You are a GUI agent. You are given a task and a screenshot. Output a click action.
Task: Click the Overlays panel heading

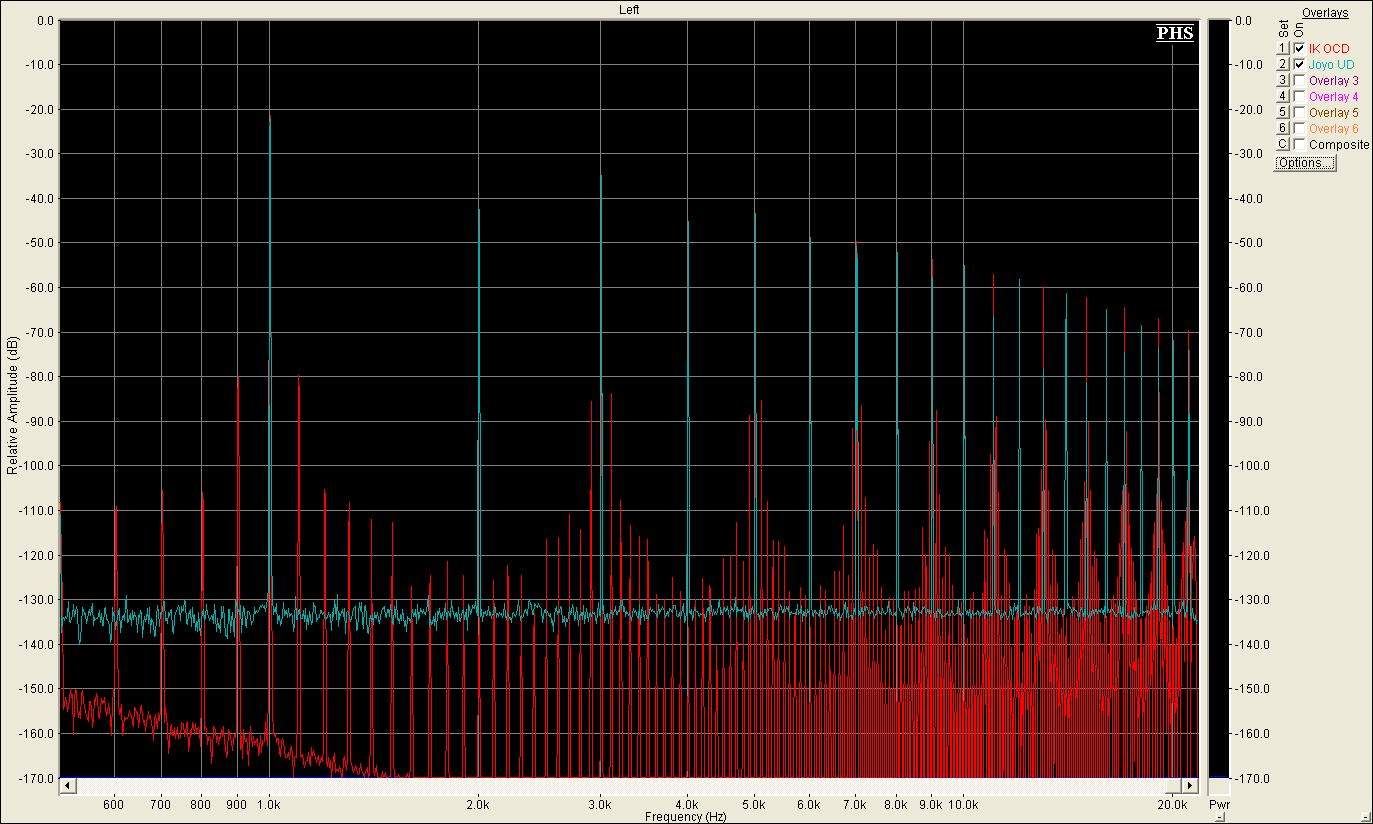[1324, 13]
